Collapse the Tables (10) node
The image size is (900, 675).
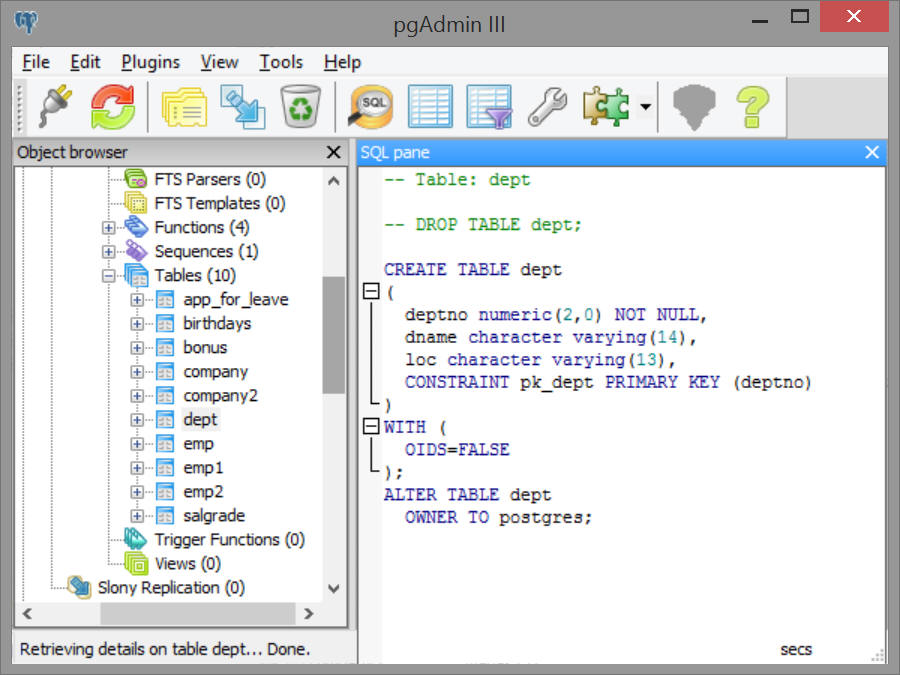tap(108, 276)
